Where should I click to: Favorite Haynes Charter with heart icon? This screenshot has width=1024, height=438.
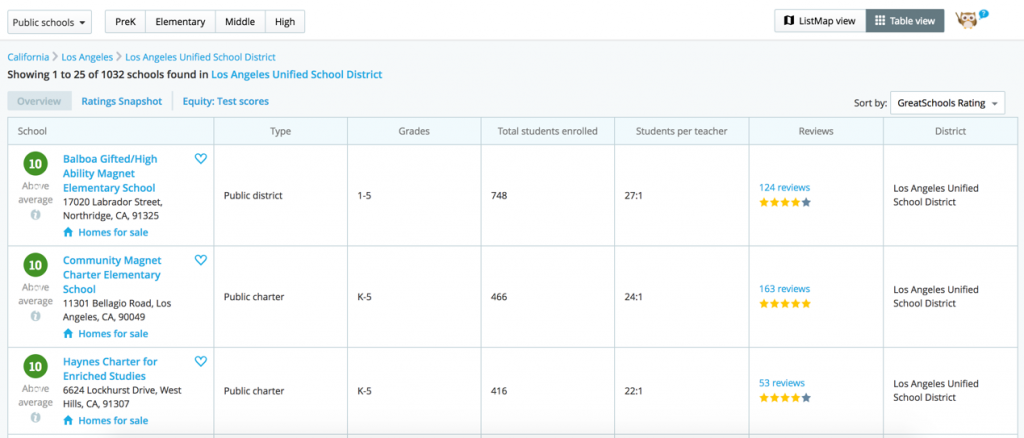pos(200,361)
